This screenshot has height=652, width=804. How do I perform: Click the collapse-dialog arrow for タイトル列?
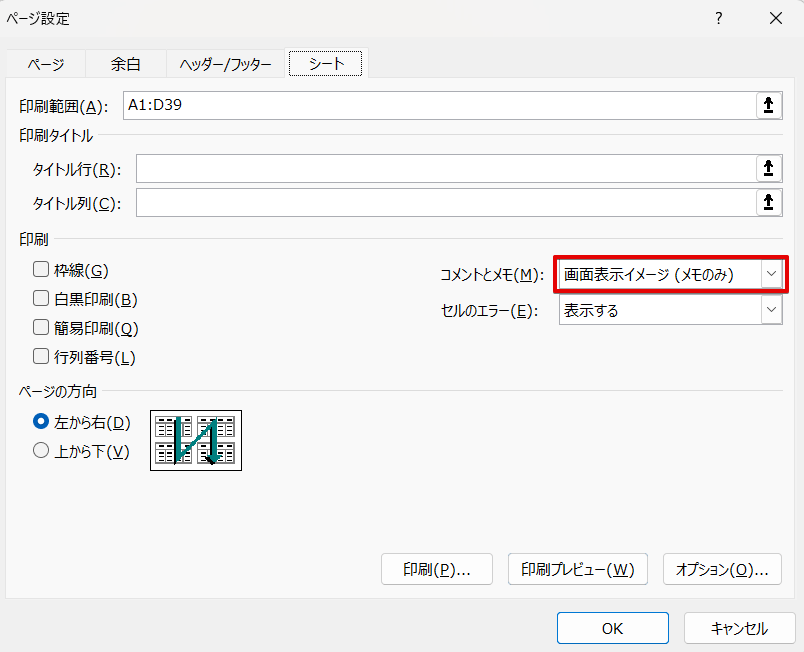click(768, 202)
